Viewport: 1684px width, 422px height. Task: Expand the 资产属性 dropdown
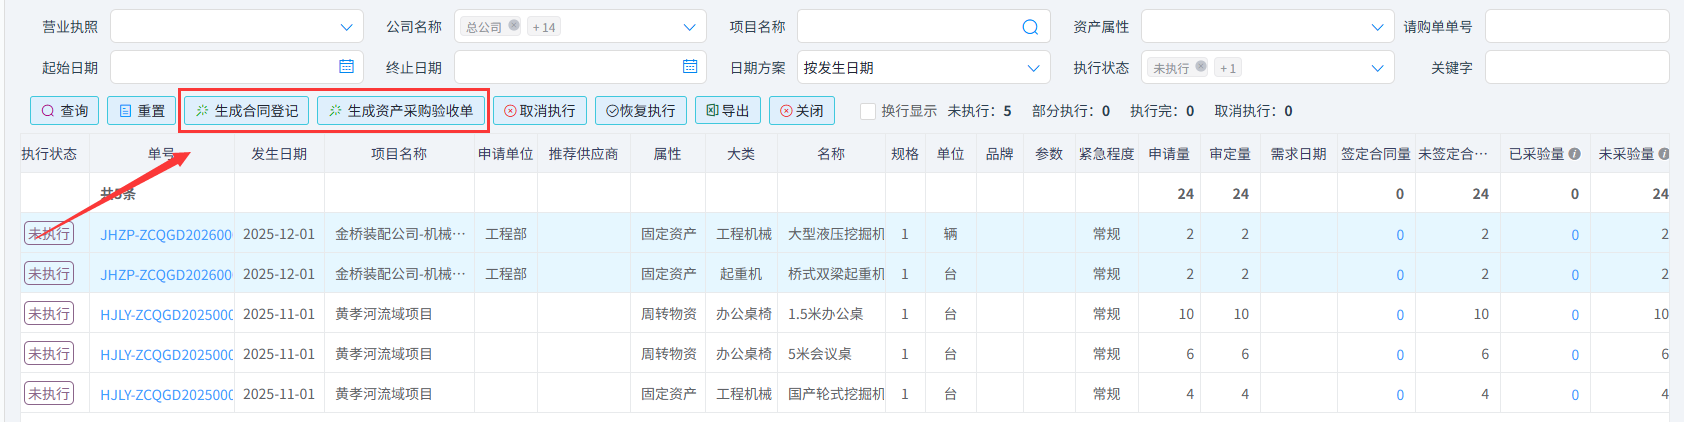[1377, 27]
